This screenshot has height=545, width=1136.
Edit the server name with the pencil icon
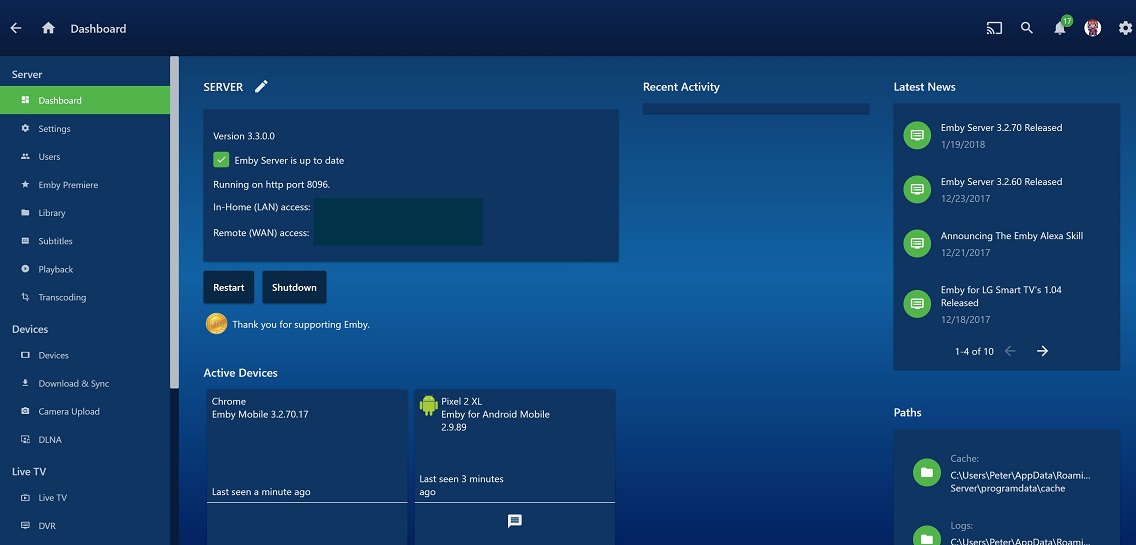tap(261, 87)
